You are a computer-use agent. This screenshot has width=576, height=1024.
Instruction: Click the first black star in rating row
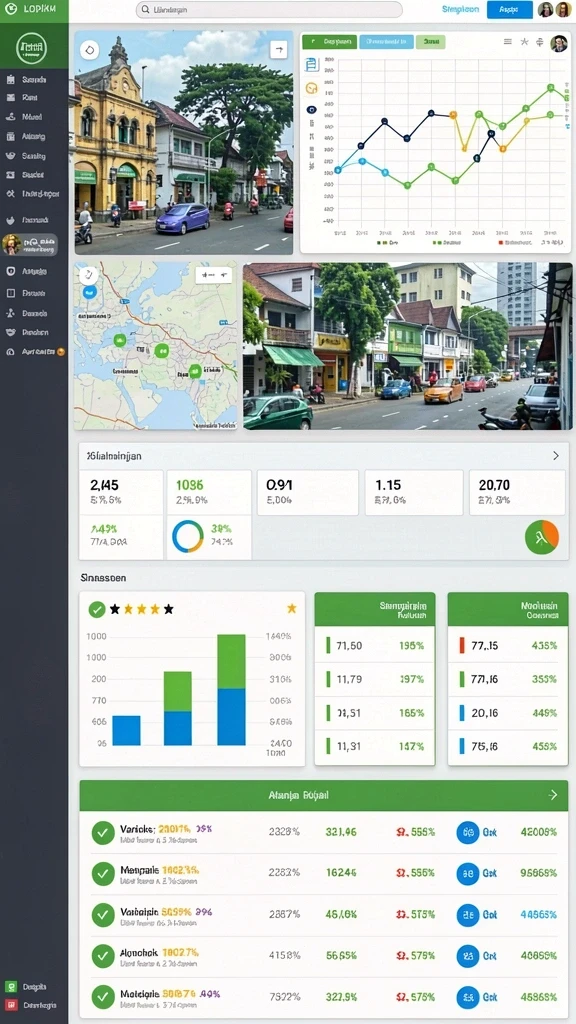(115, 609)
